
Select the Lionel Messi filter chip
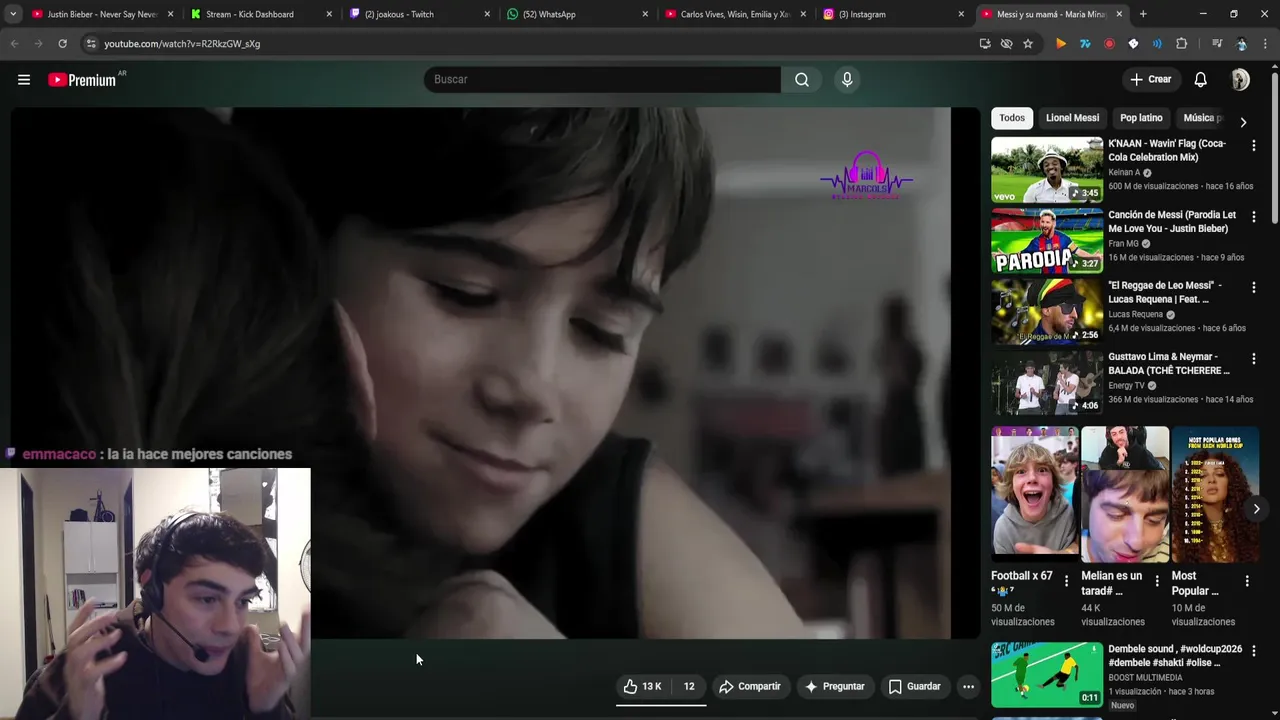pyautogui.click(x=1072, y=118)
